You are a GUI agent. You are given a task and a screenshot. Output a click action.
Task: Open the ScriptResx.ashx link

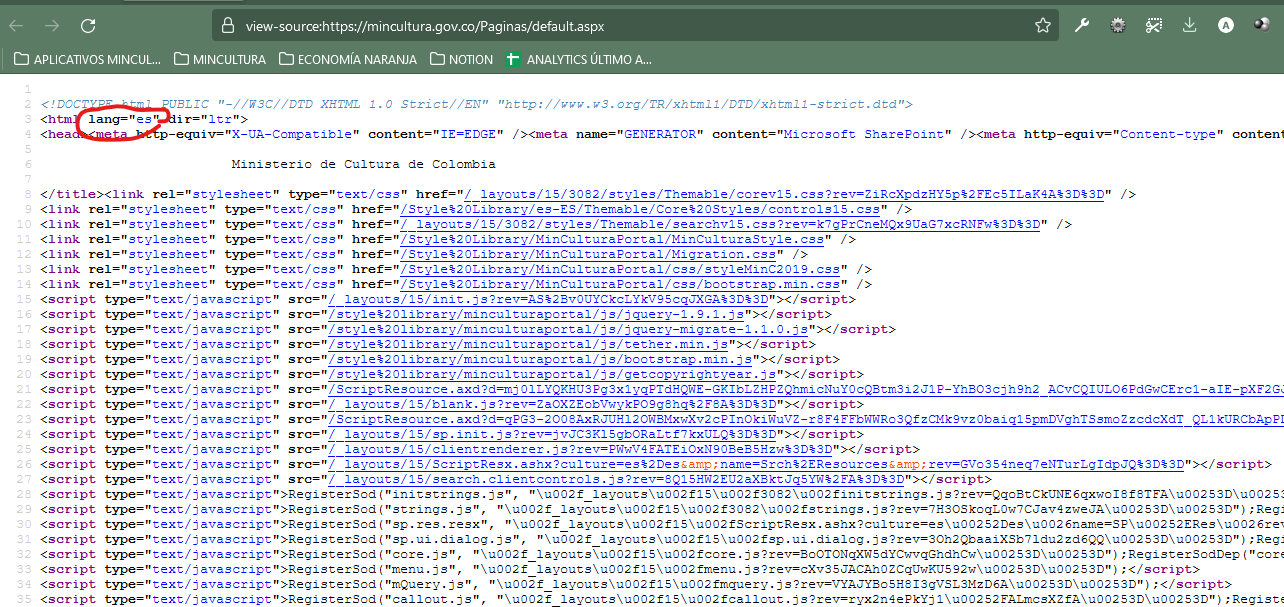(x=755, y=464)
